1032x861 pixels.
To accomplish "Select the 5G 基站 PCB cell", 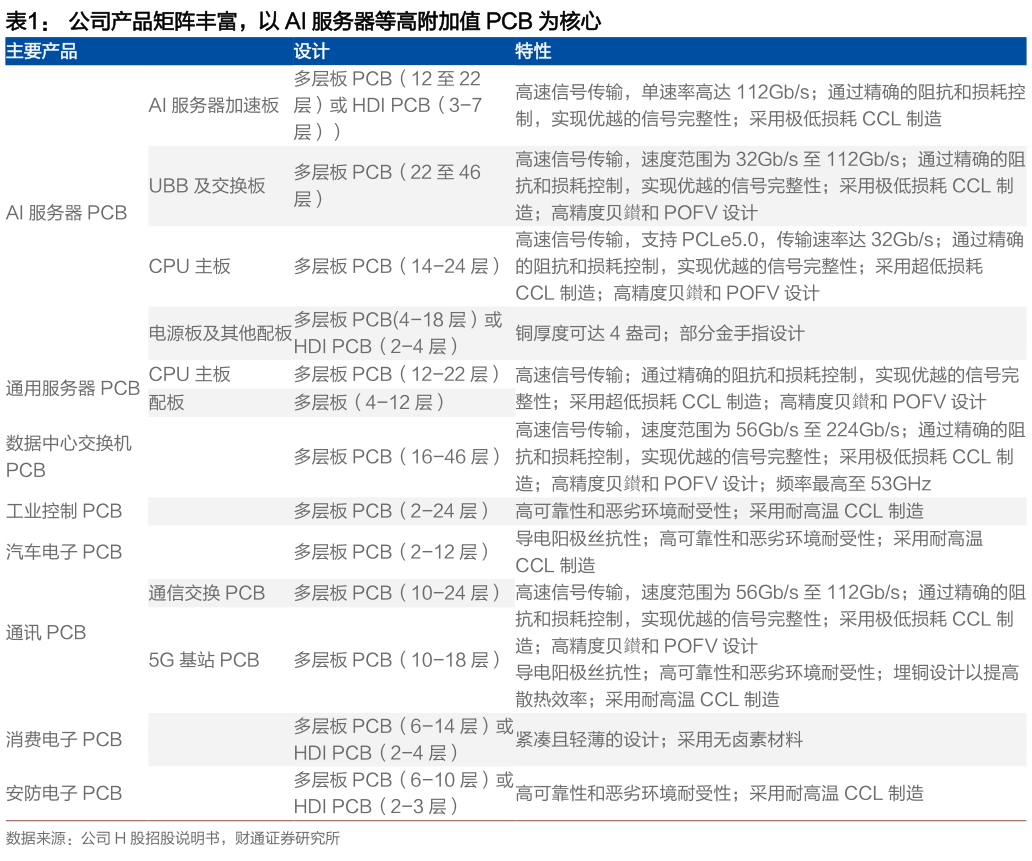I will 203,660.
